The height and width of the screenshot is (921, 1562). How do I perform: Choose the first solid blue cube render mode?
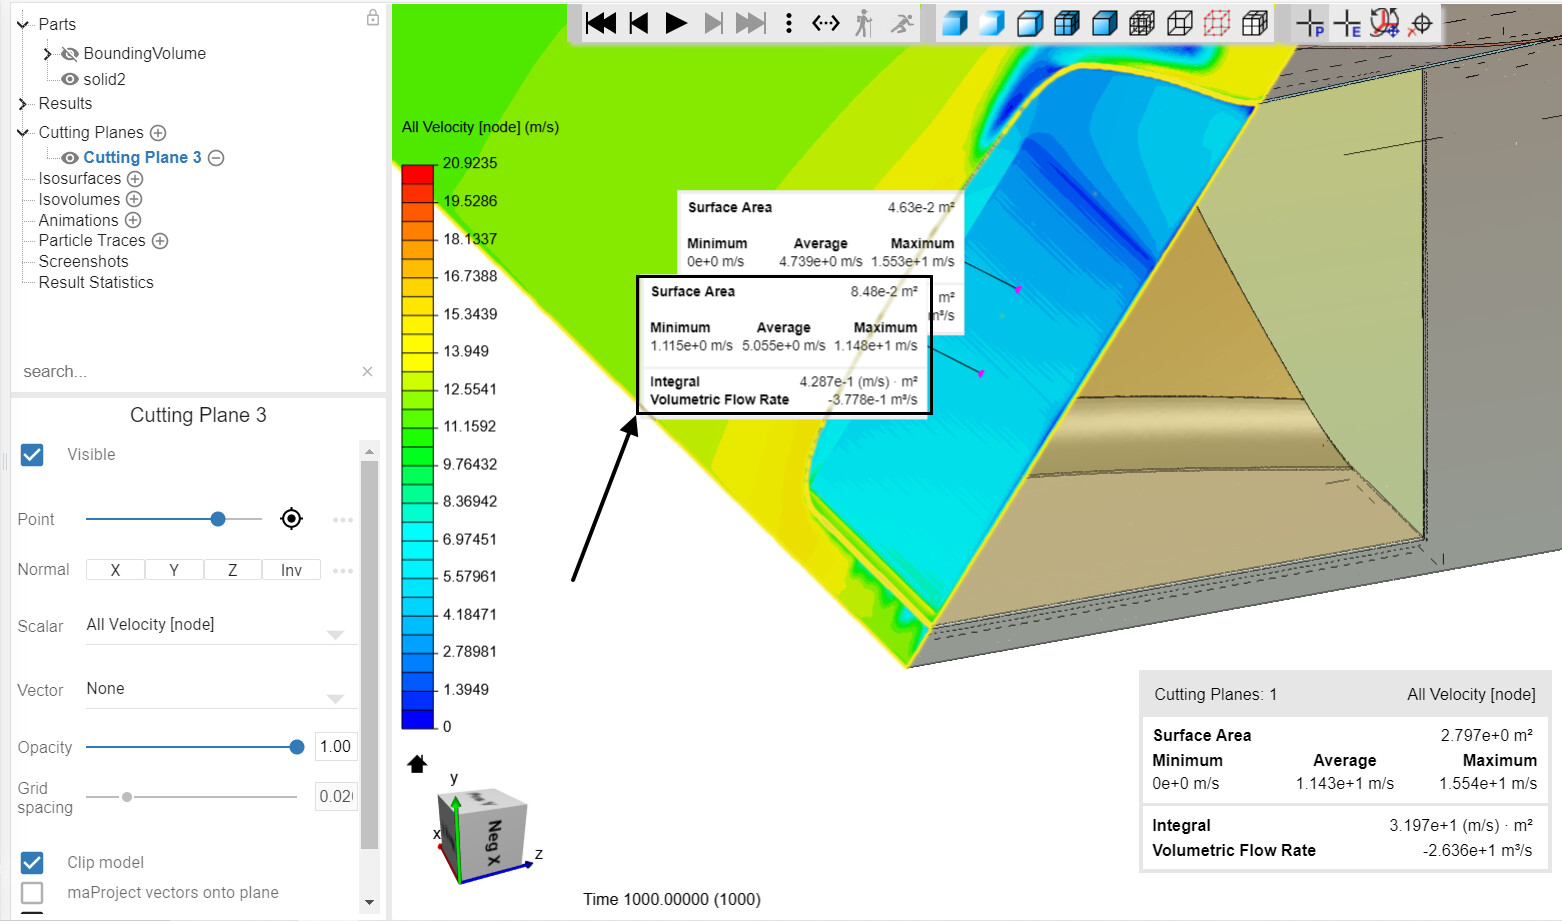tap(955, 23)
